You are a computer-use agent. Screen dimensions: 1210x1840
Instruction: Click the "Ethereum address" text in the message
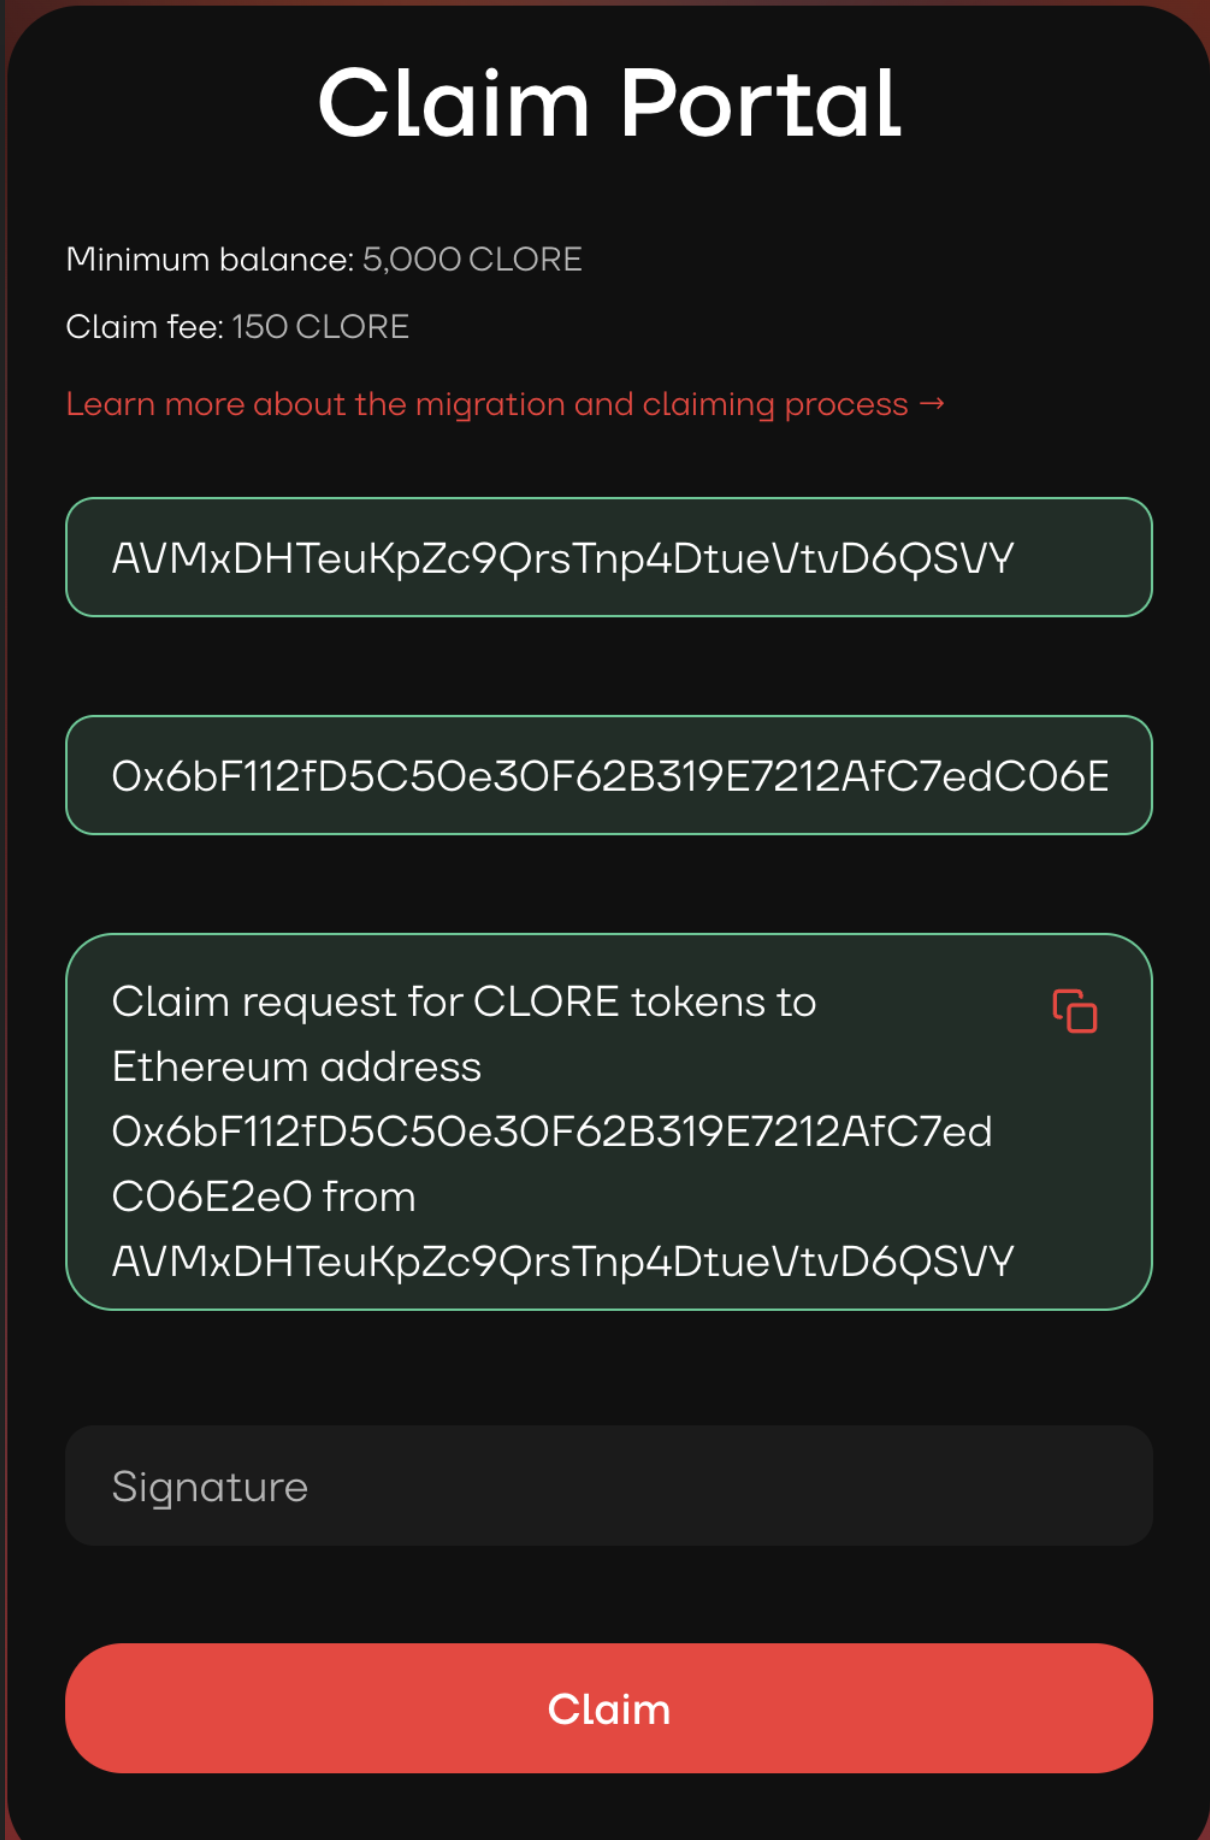coord(296,1067)
